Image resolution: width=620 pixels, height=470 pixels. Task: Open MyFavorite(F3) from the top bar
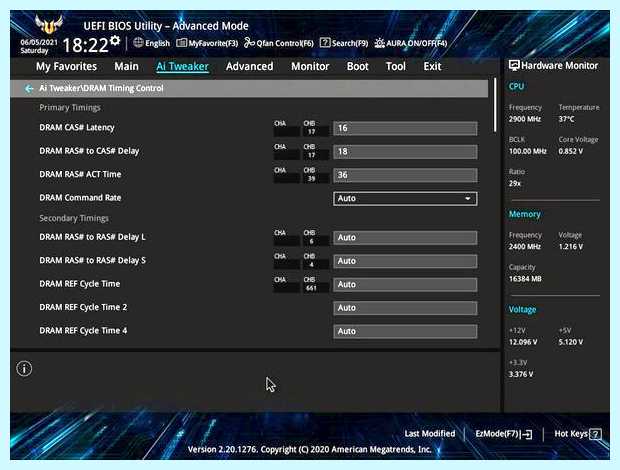[x=207, y=43]
